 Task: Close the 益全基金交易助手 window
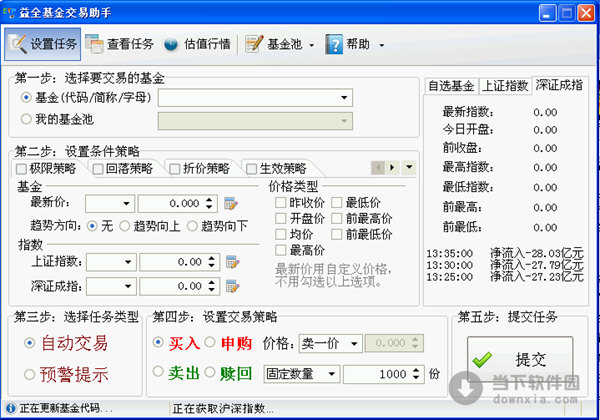(x=586, y=14)
